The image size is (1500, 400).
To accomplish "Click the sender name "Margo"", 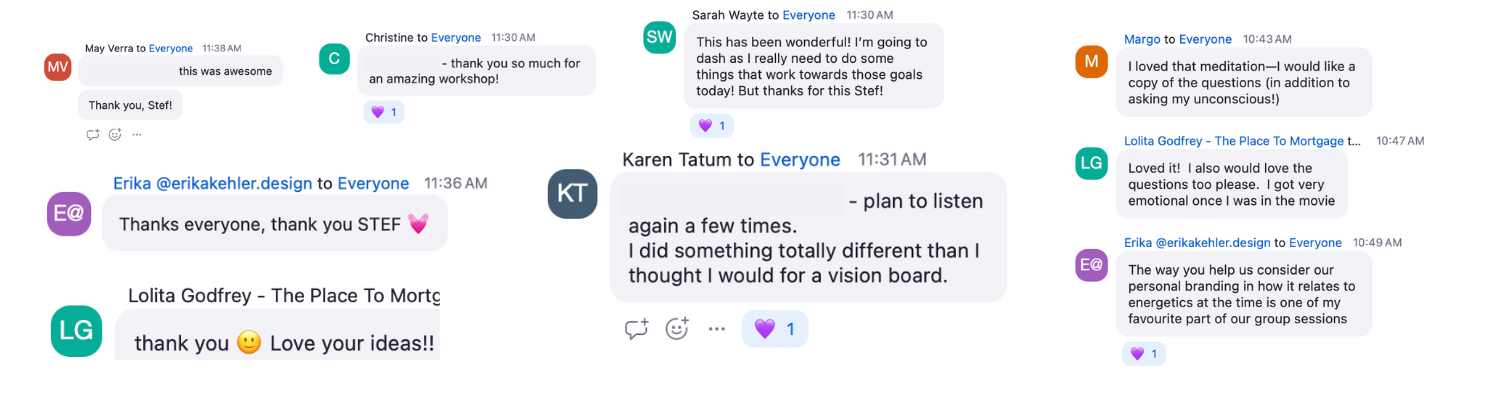I will point(1142,39).
